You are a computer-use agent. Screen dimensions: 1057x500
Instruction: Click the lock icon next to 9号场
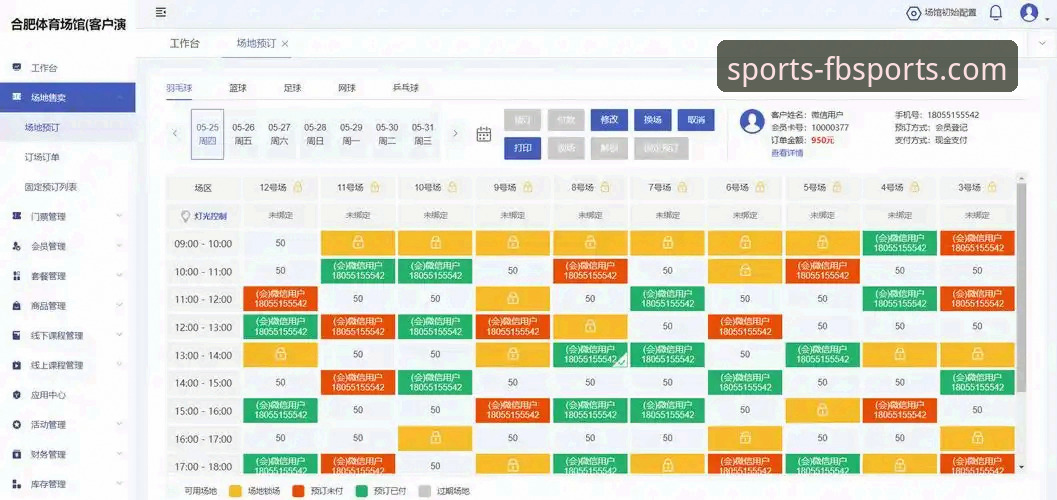pos(528,187)
